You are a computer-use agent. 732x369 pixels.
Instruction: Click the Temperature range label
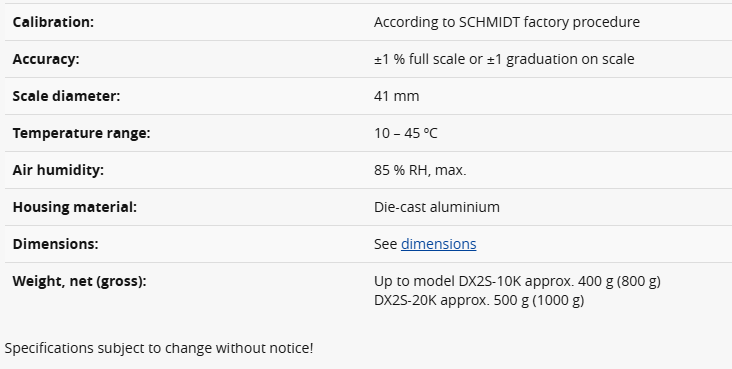tap(81, 133)
